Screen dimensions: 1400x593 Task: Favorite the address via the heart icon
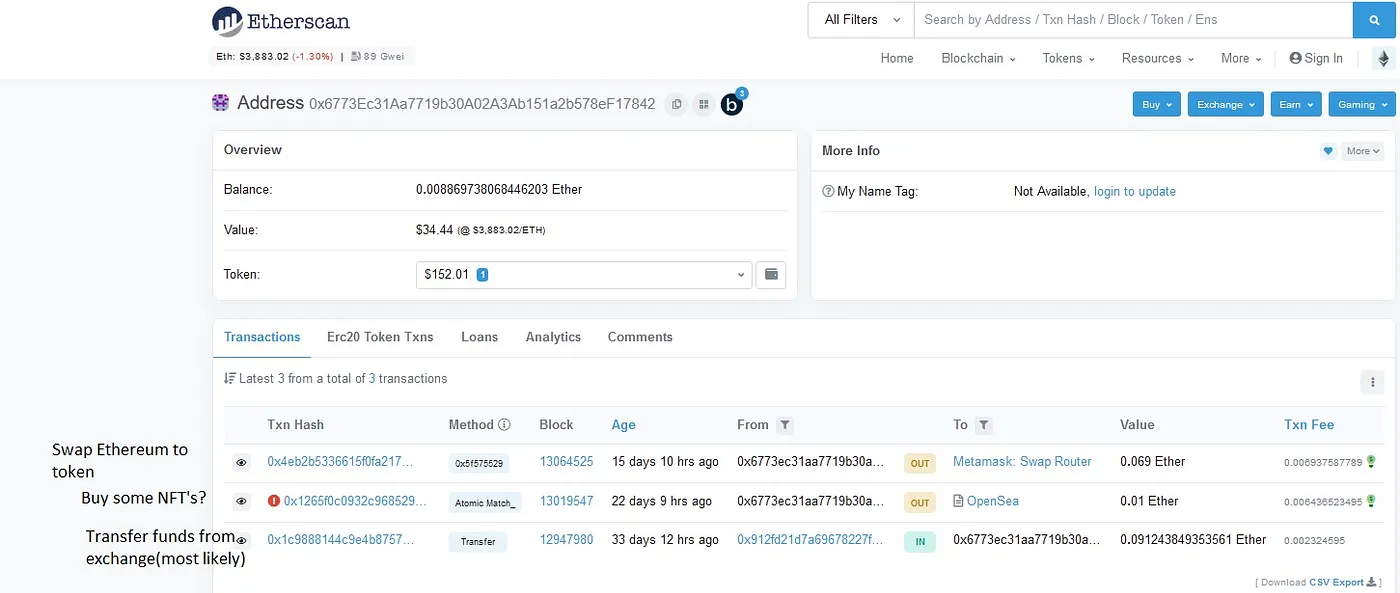point(1328,150)
